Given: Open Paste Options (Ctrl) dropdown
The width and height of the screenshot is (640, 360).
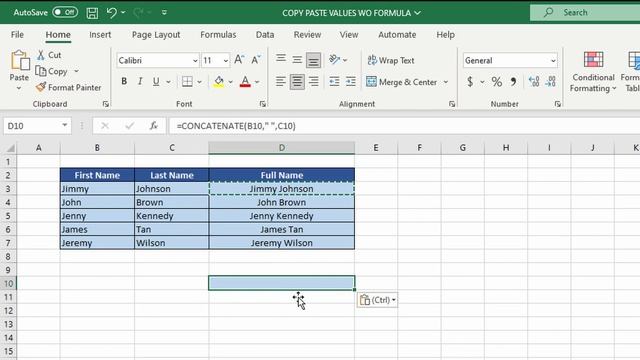Looking at the screenshot, I should coord(378,300).
